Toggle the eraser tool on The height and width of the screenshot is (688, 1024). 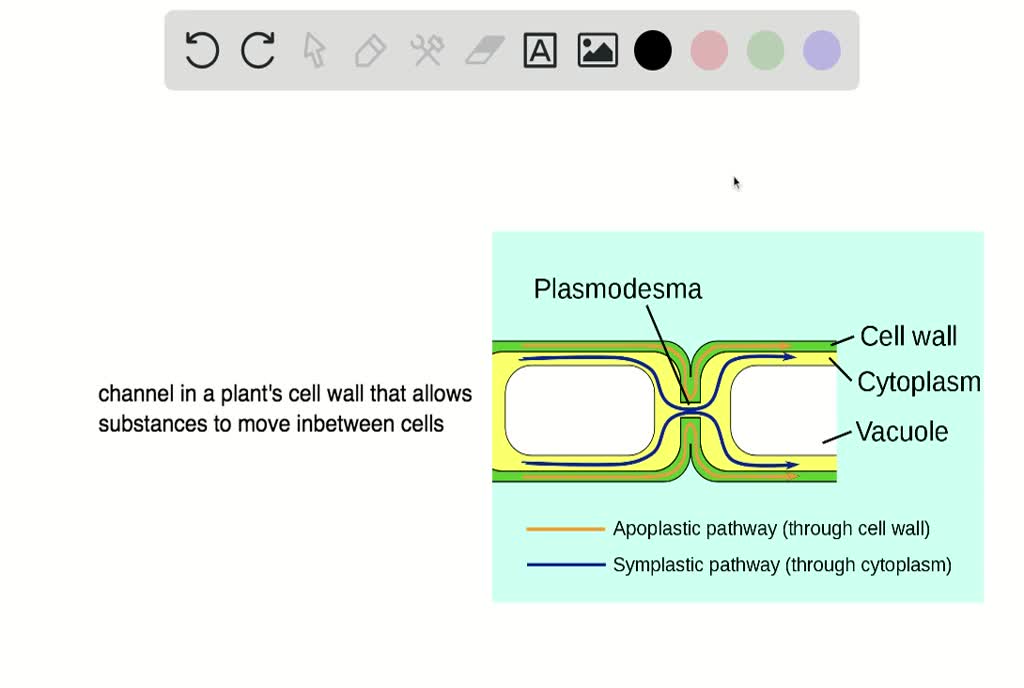tap(481, 50)
